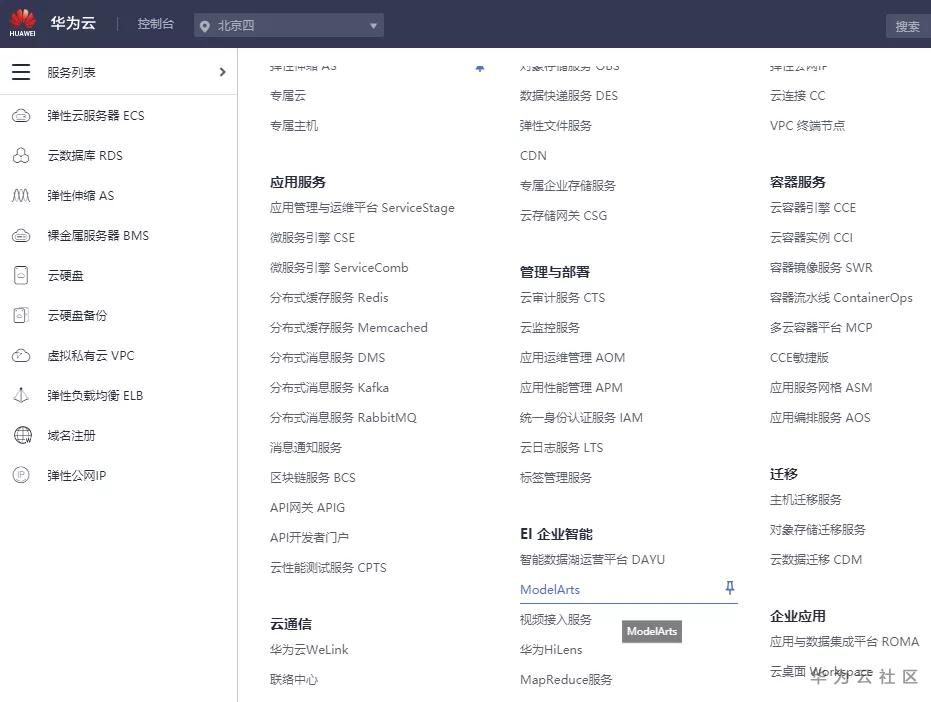Open 多云容器平台 MCP
Image resolution: width=931 pixels, height=702 pixels.
(x=821, y=328)
